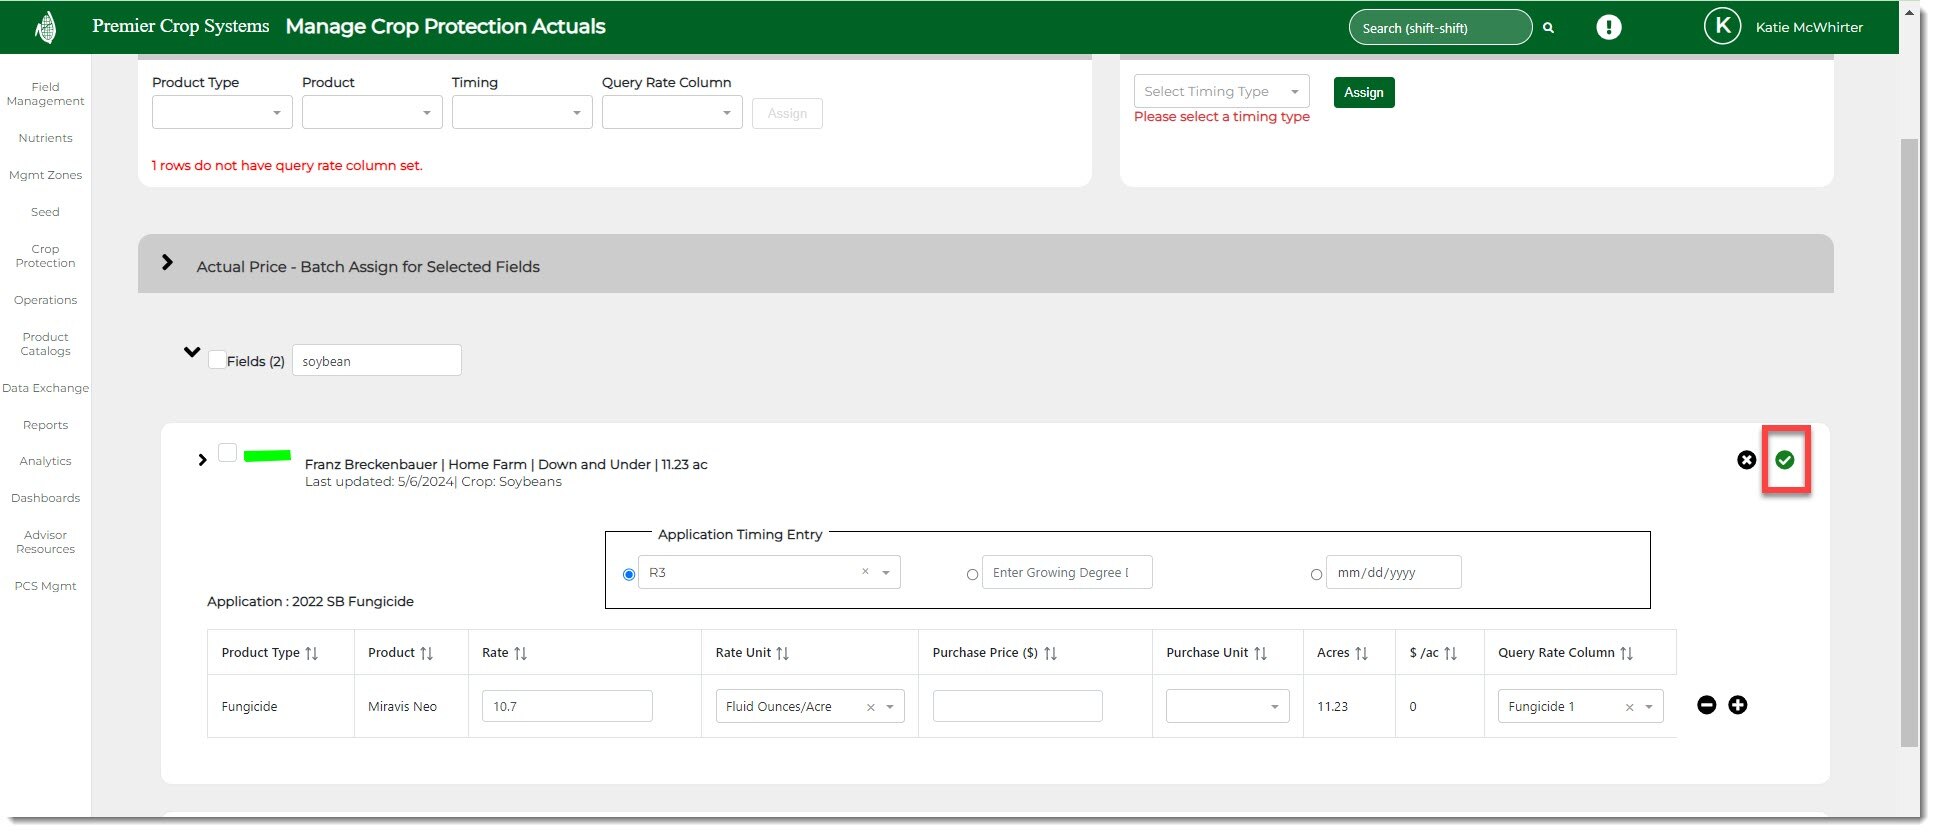Go to Crop Protection in sidebar

click(x=45, y=256)
